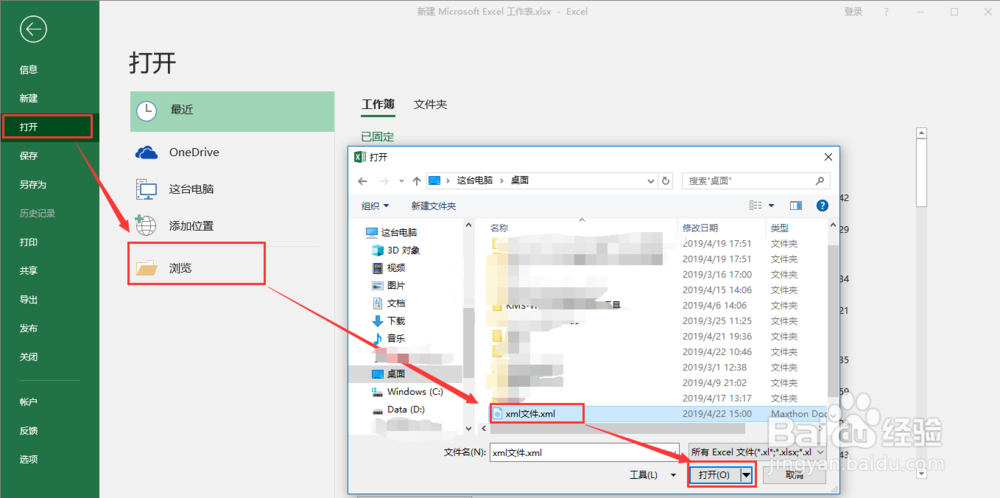Click the file list vertical scrollbar

[832, 323]
